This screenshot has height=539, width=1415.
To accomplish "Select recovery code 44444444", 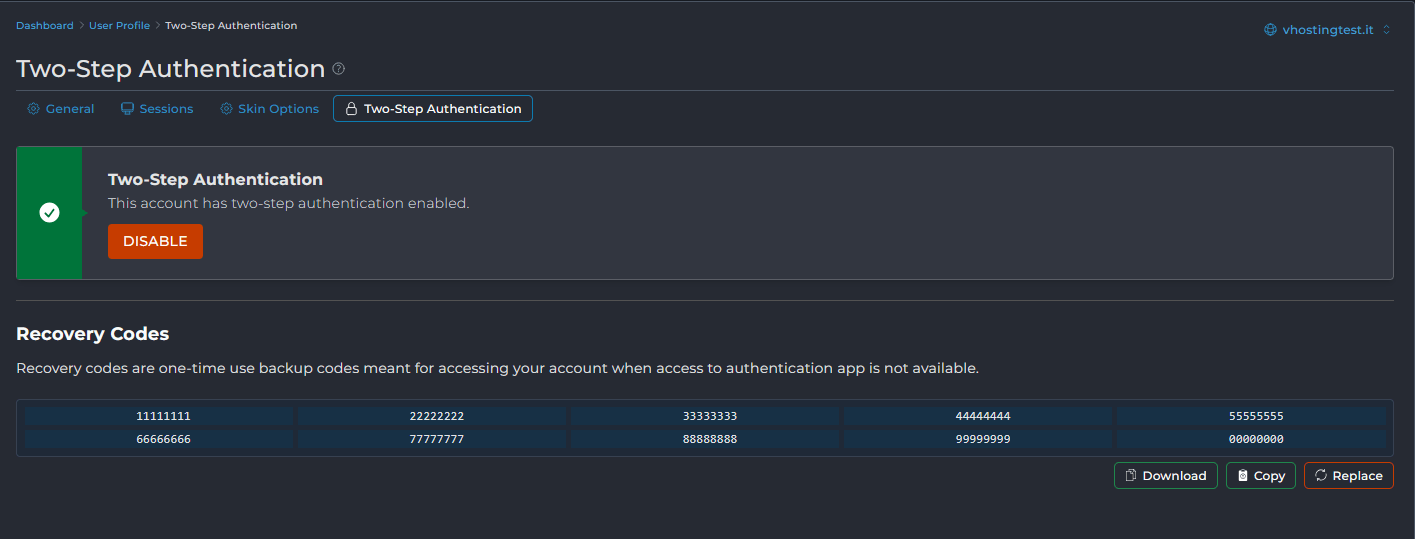I will pos(983,416).
